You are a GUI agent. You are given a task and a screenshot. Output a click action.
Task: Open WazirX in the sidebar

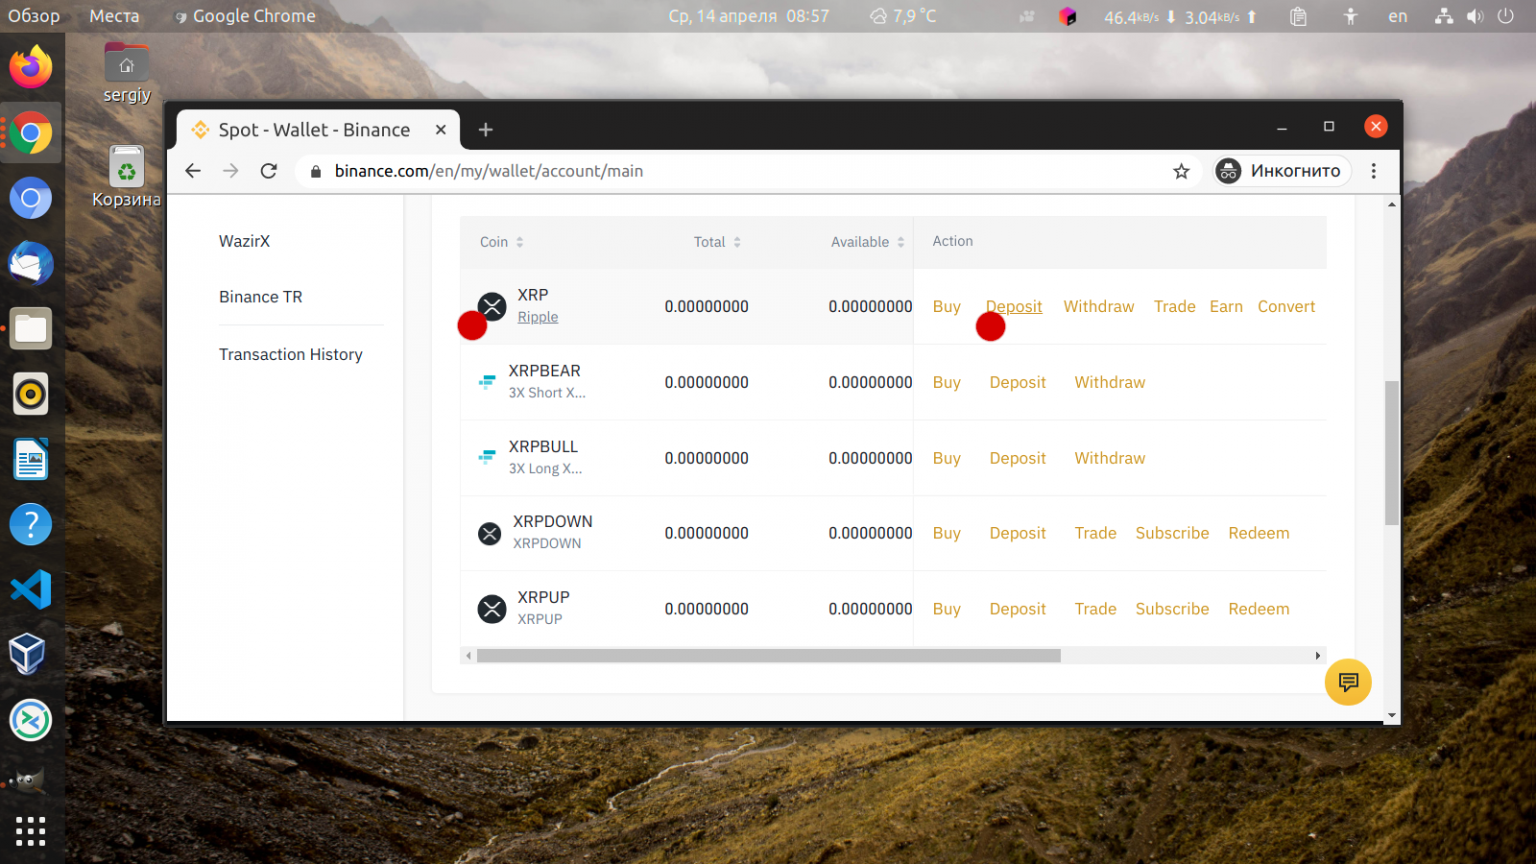click(x=245, y=241)
